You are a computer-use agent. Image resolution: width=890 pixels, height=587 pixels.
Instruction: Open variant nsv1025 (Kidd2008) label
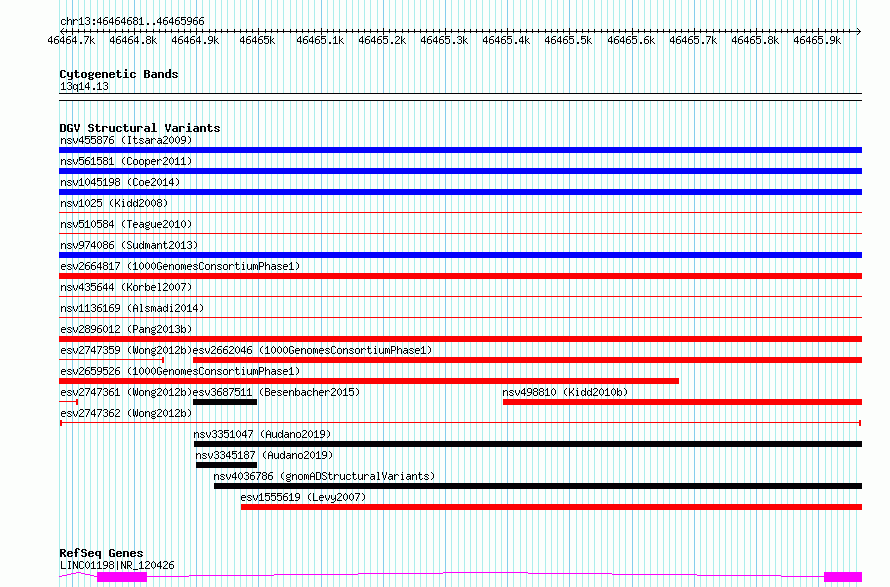[114, 203]
